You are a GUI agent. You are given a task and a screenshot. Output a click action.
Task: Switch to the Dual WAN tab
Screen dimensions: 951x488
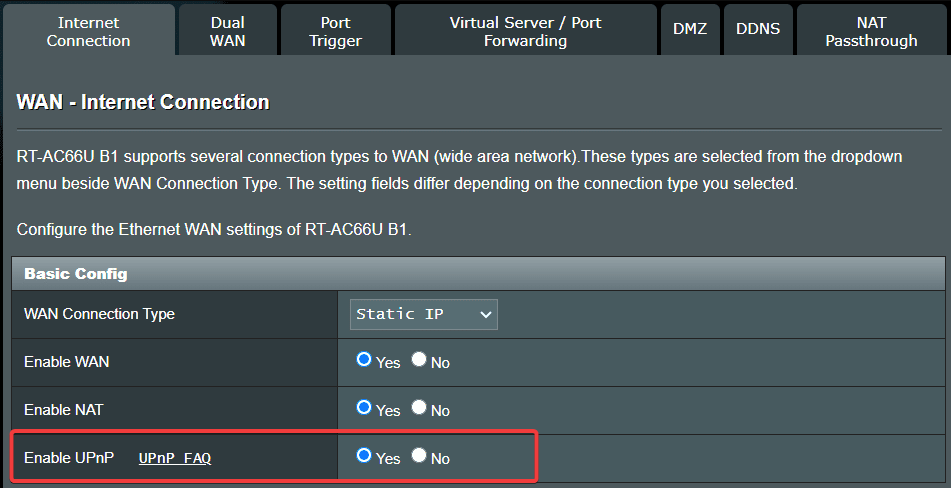tap(228, 31)
